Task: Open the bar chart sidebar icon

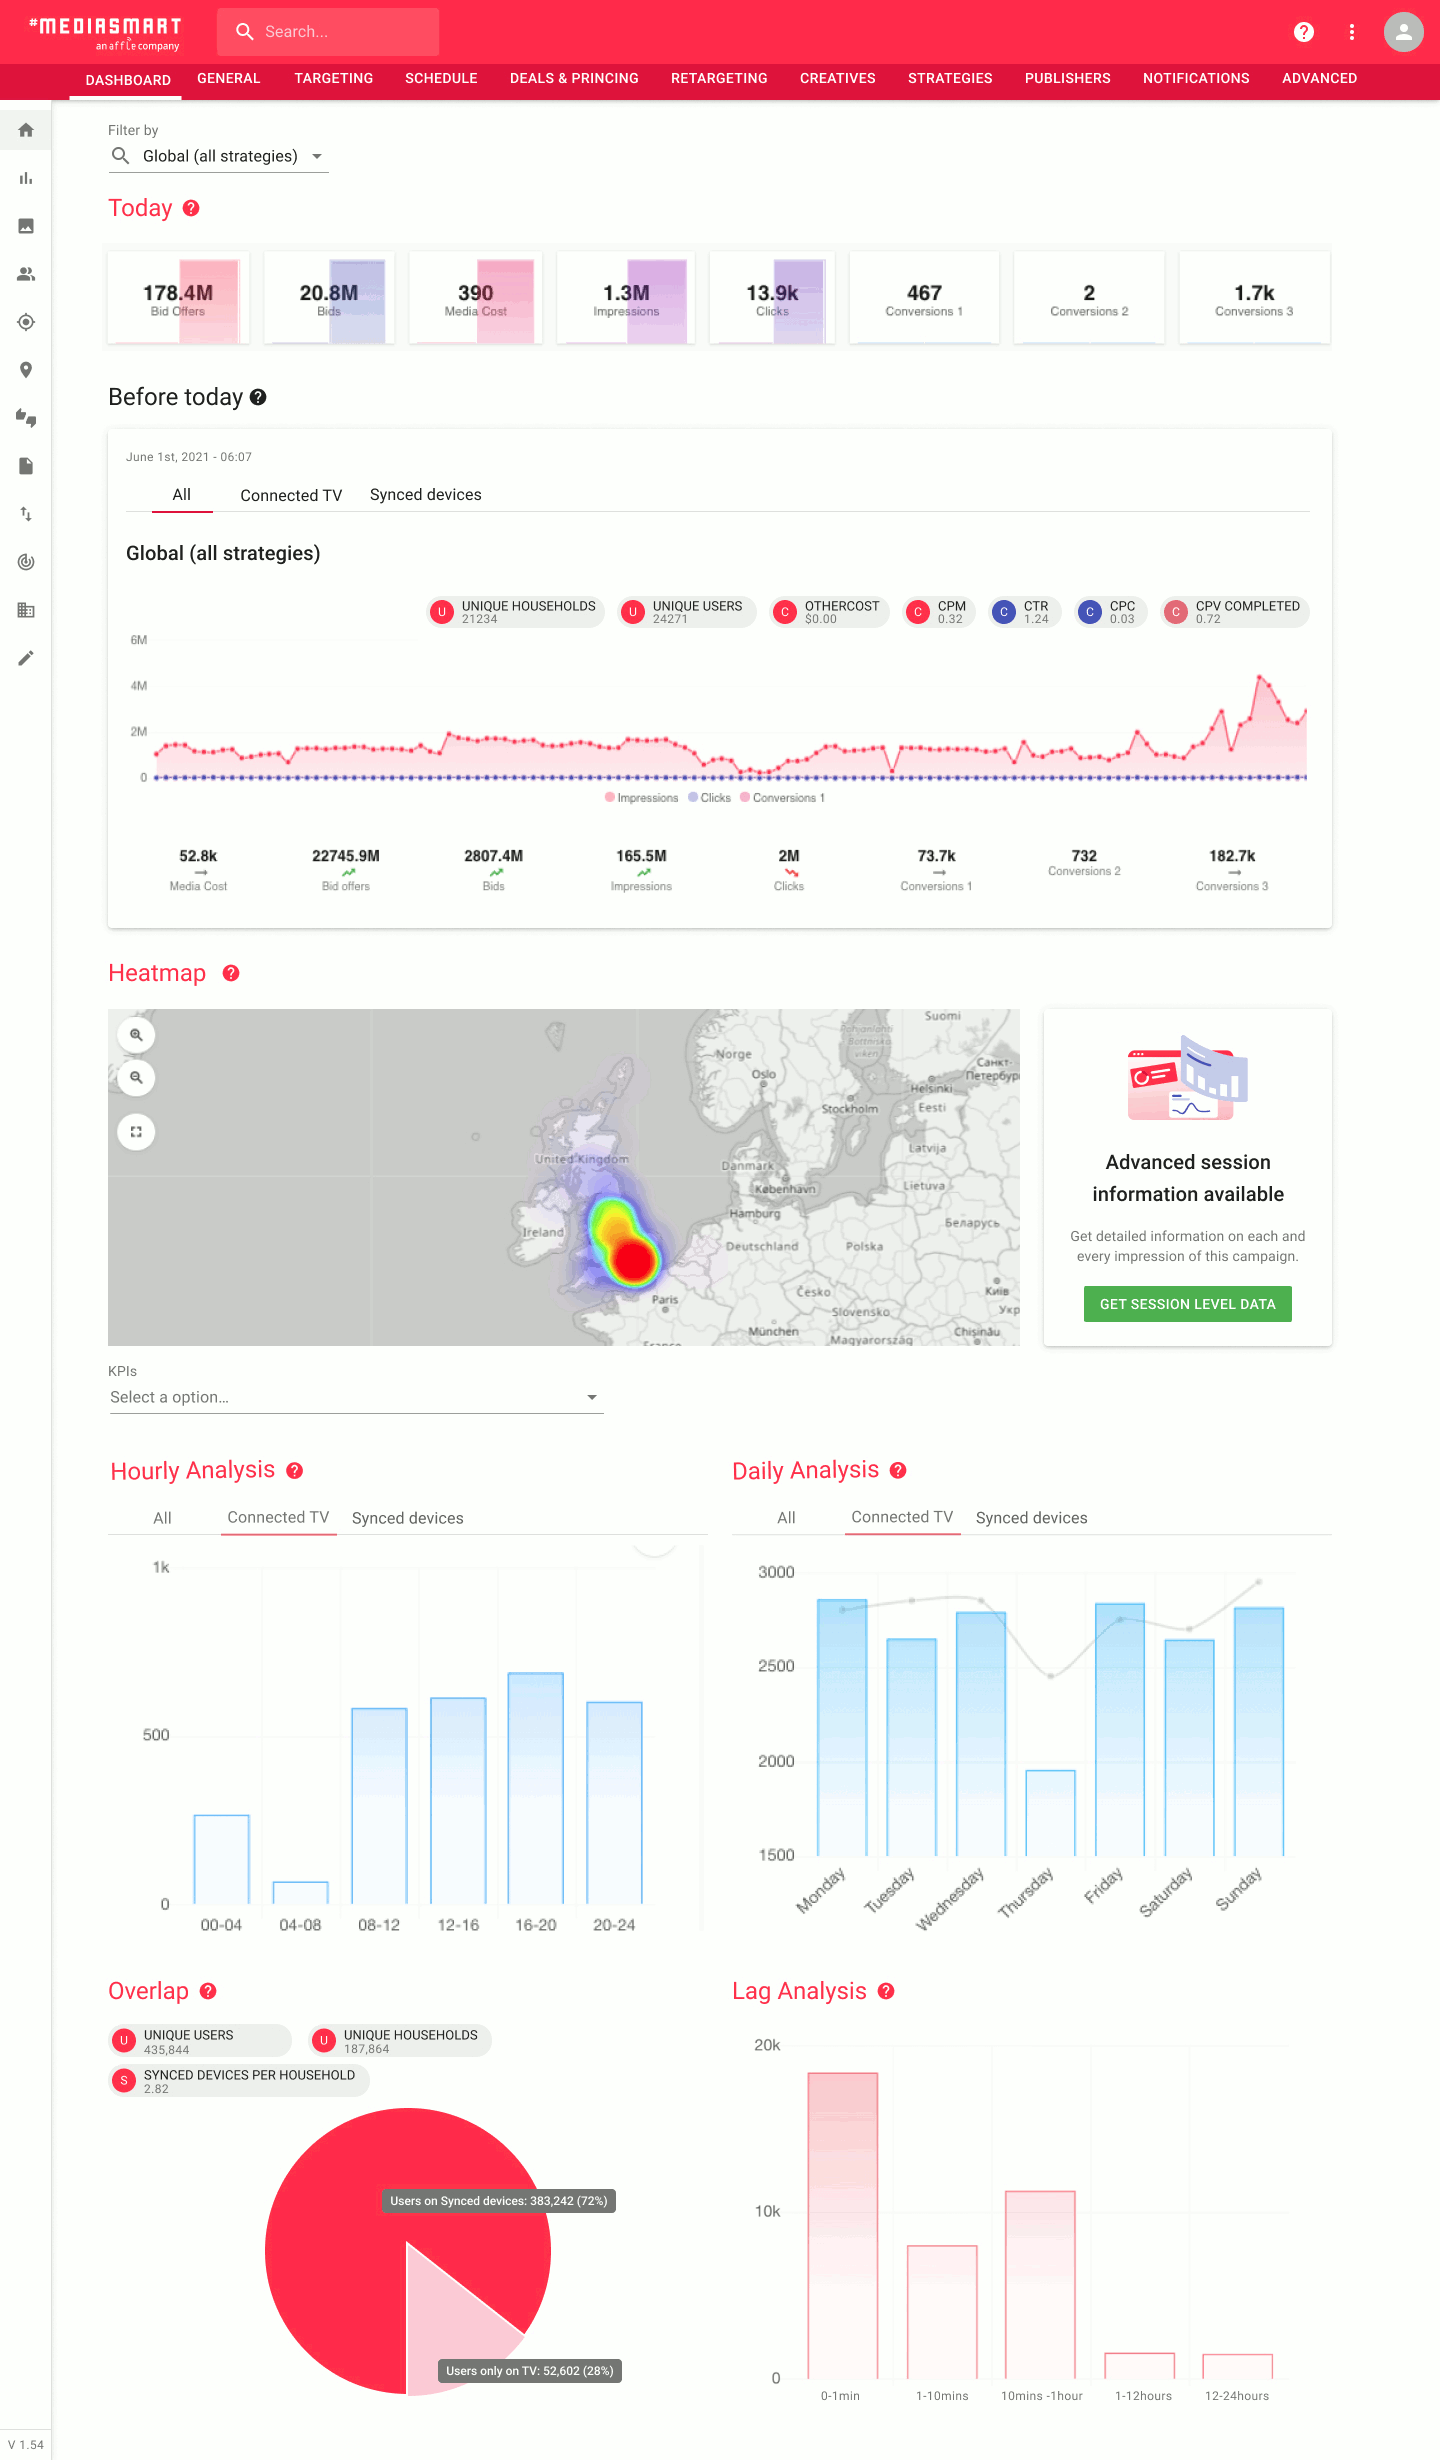Action: click(x=26, y=178)
